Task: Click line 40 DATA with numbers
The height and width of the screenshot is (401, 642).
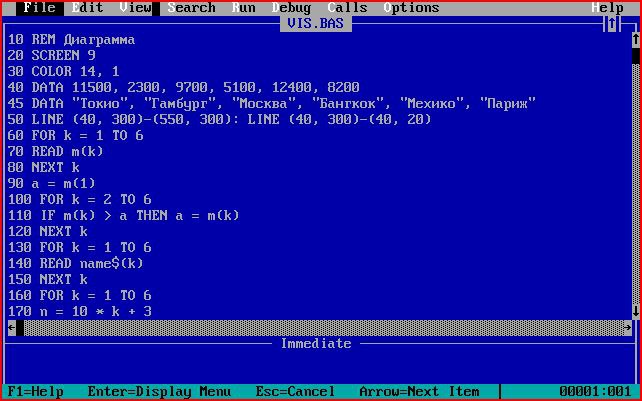Action: 183,87
